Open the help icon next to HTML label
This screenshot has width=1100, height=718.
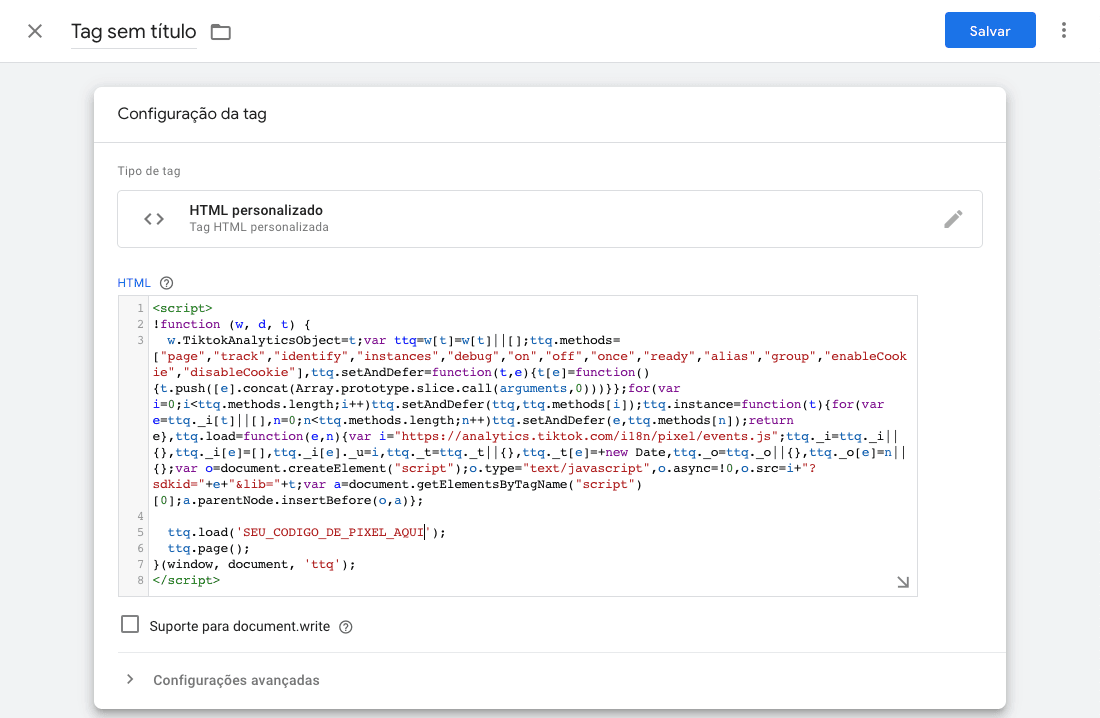[167, 283]
